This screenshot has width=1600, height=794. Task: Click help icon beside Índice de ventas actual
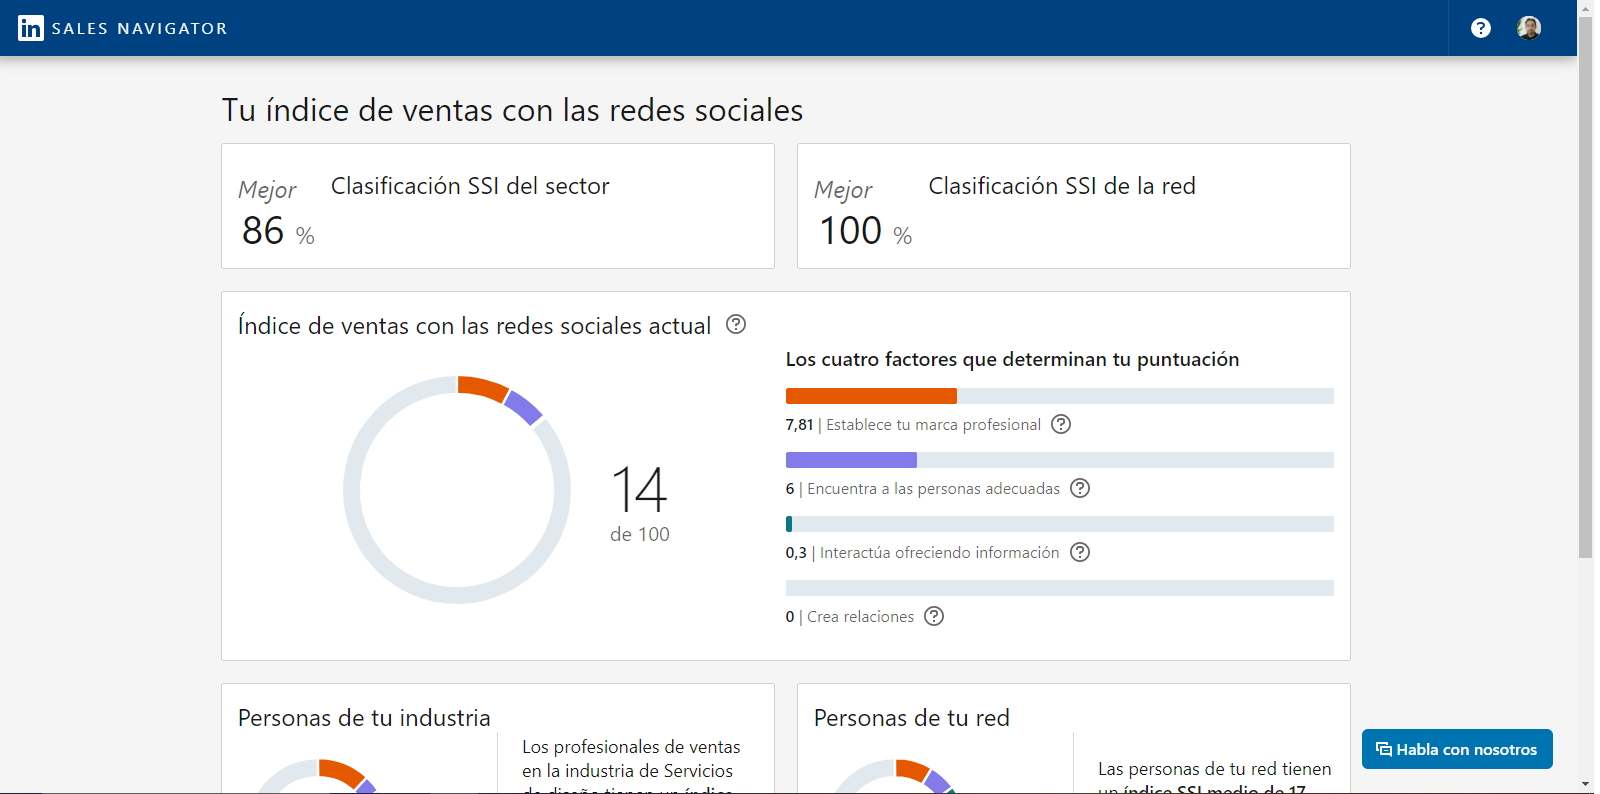click(x=736, y=324)
